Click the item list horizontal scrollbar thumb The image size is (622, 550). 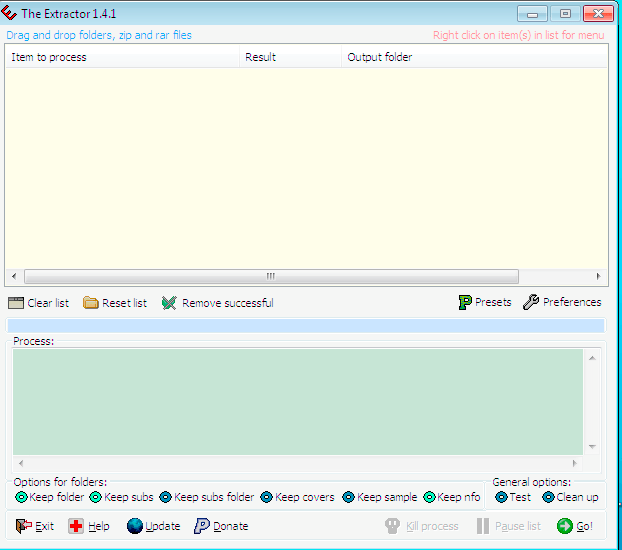[271, 276]
